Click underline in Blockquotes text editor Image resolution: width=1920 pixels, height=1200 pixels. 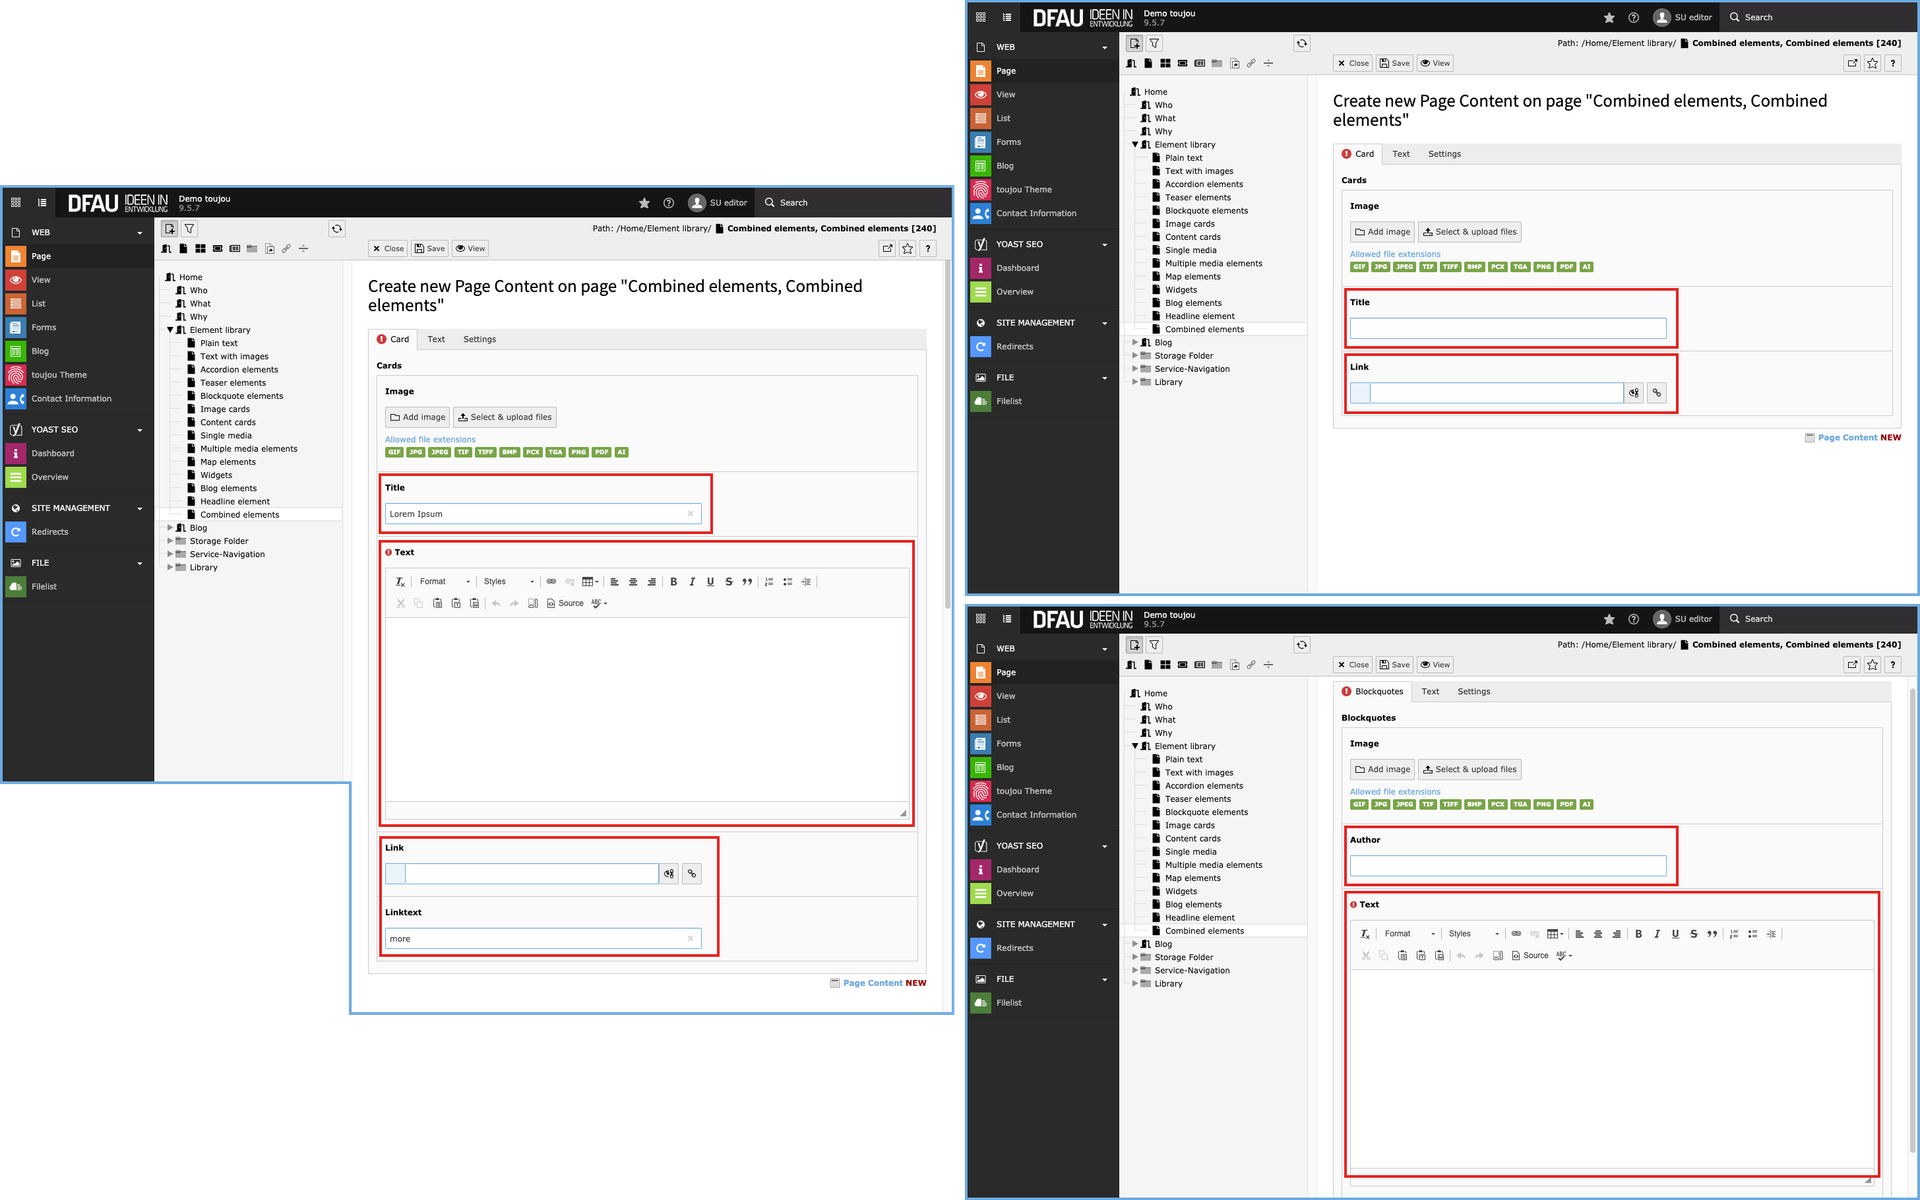[x=1675, y=934]
